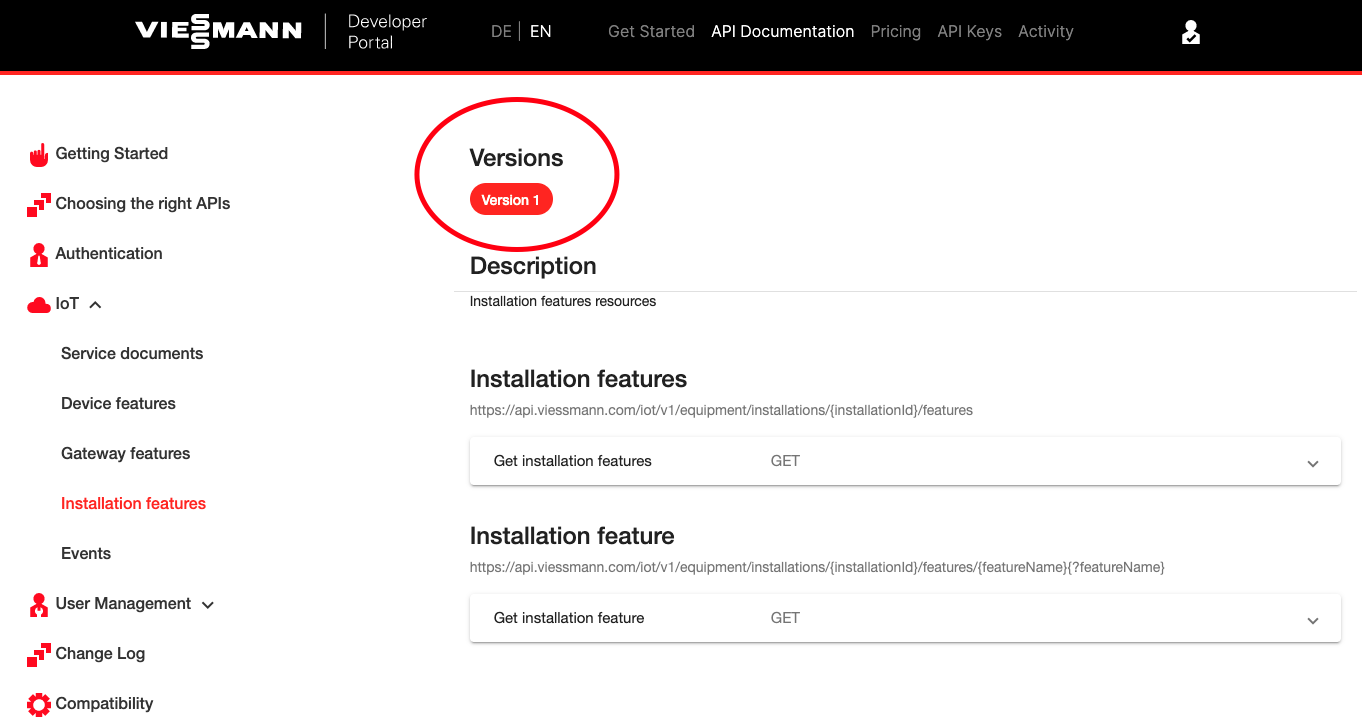Select the Version 1 button
The width and height of the screenshot is (1362, 723).
(x=511, y=200)
